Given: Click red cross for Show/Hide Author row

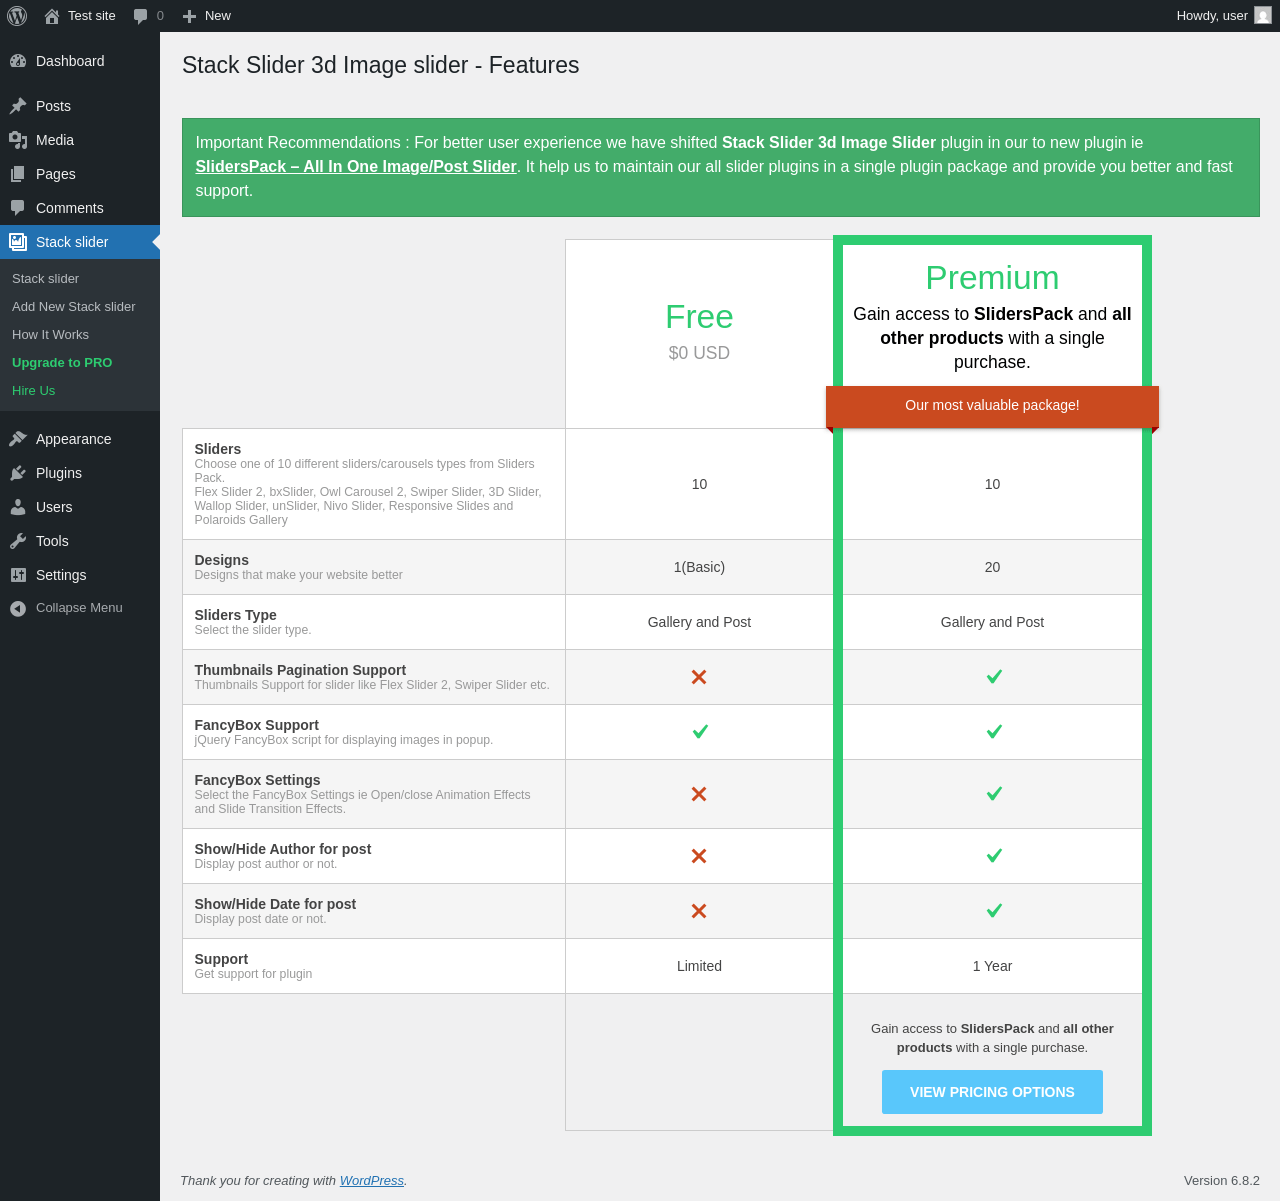Looking at the screenshot, I should click(x=699, y=856).
